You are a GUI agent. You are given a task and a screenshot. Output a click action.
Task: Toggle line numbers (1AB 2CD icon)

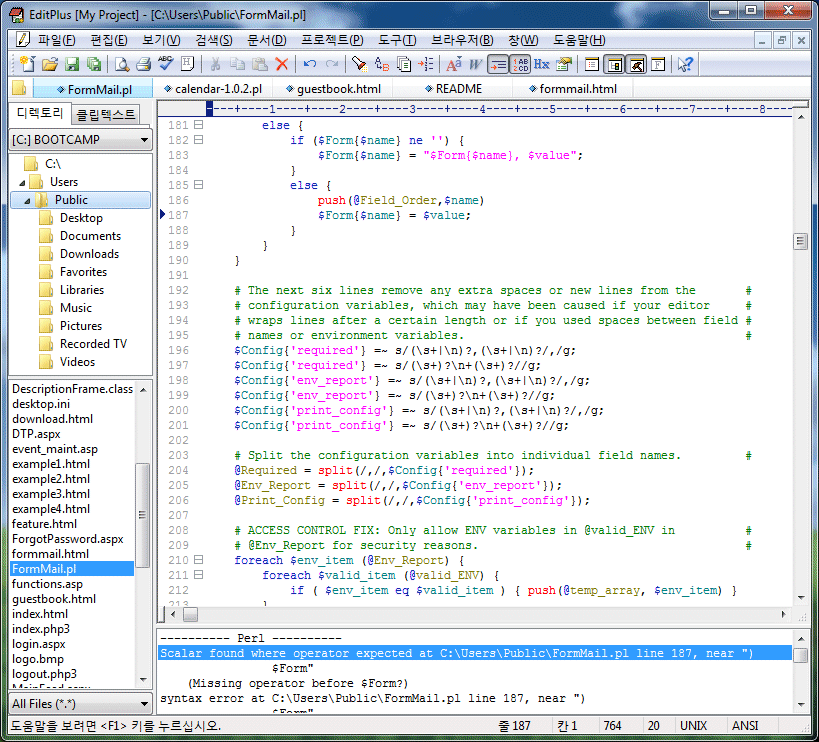520,64
